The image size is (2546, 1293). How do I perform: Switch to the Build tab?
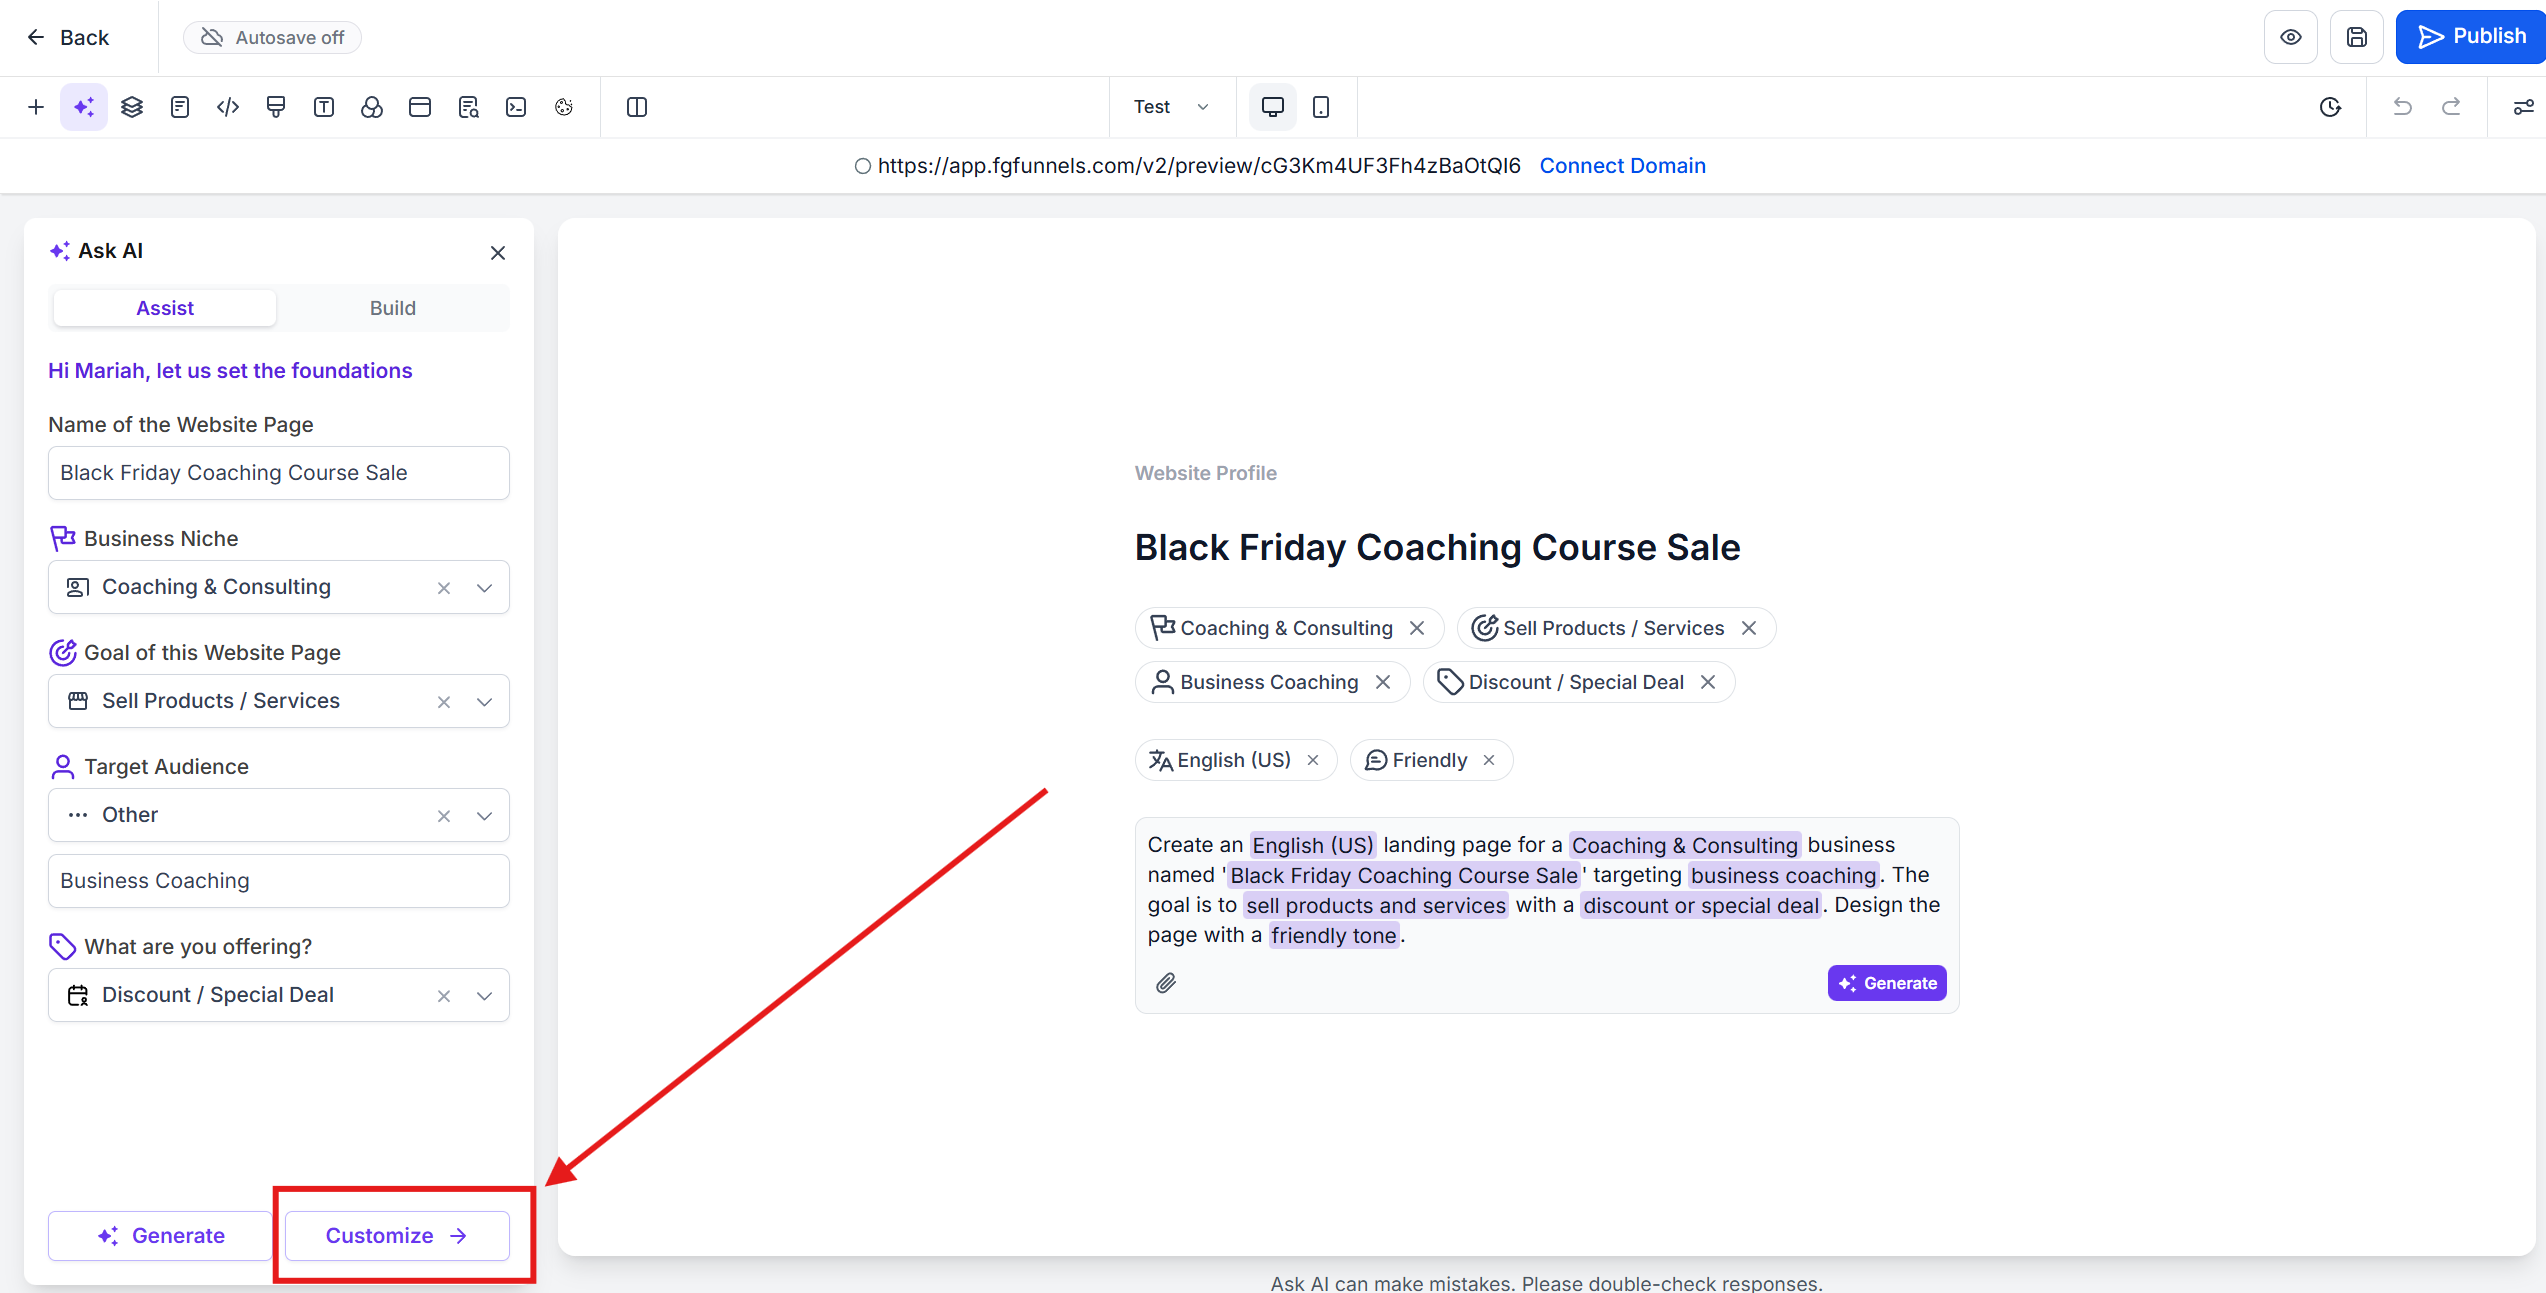pyautogui.click(x=392, y=308)
